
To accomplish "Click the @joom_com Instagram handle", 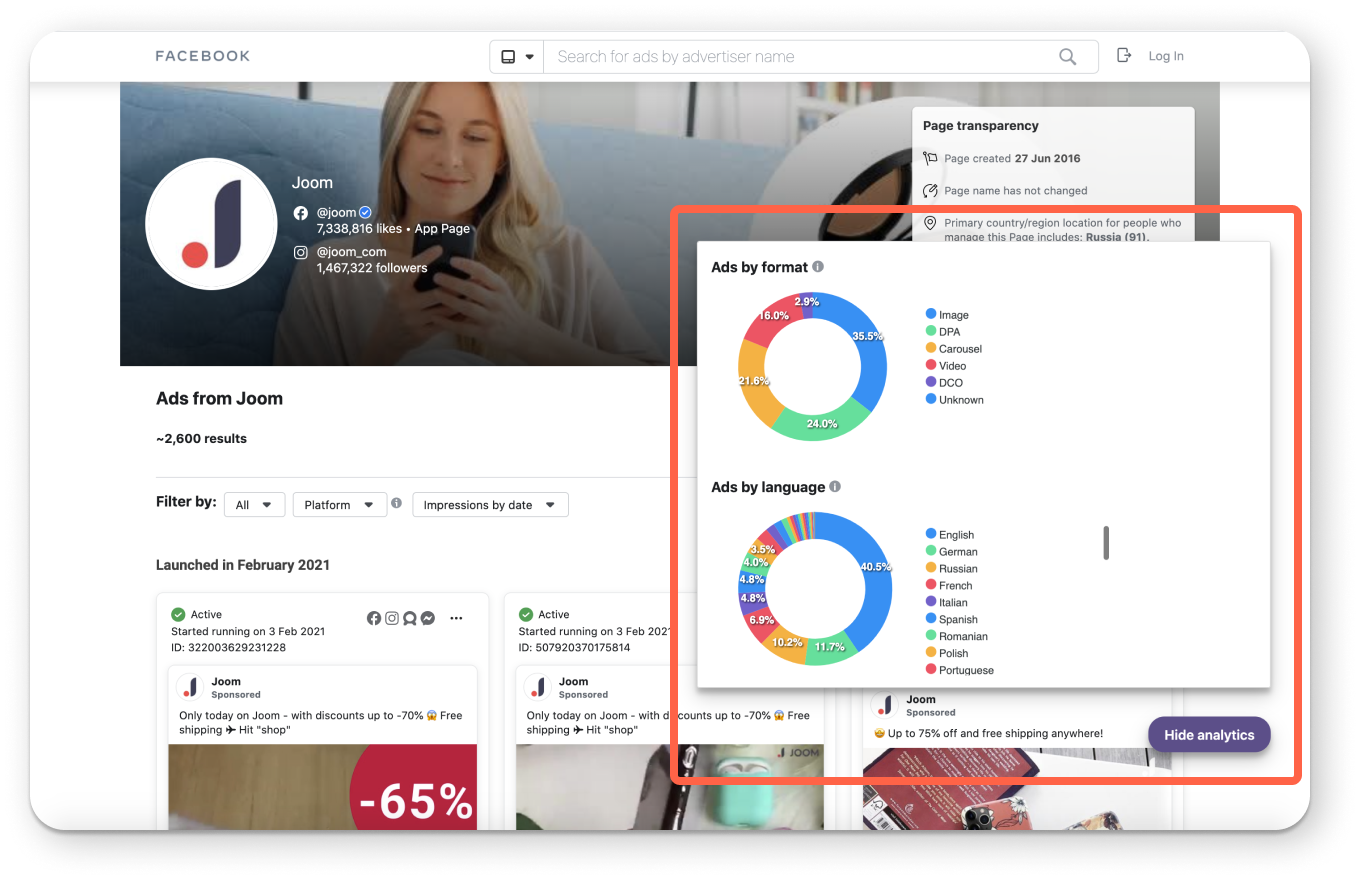I will pos(351,252).
